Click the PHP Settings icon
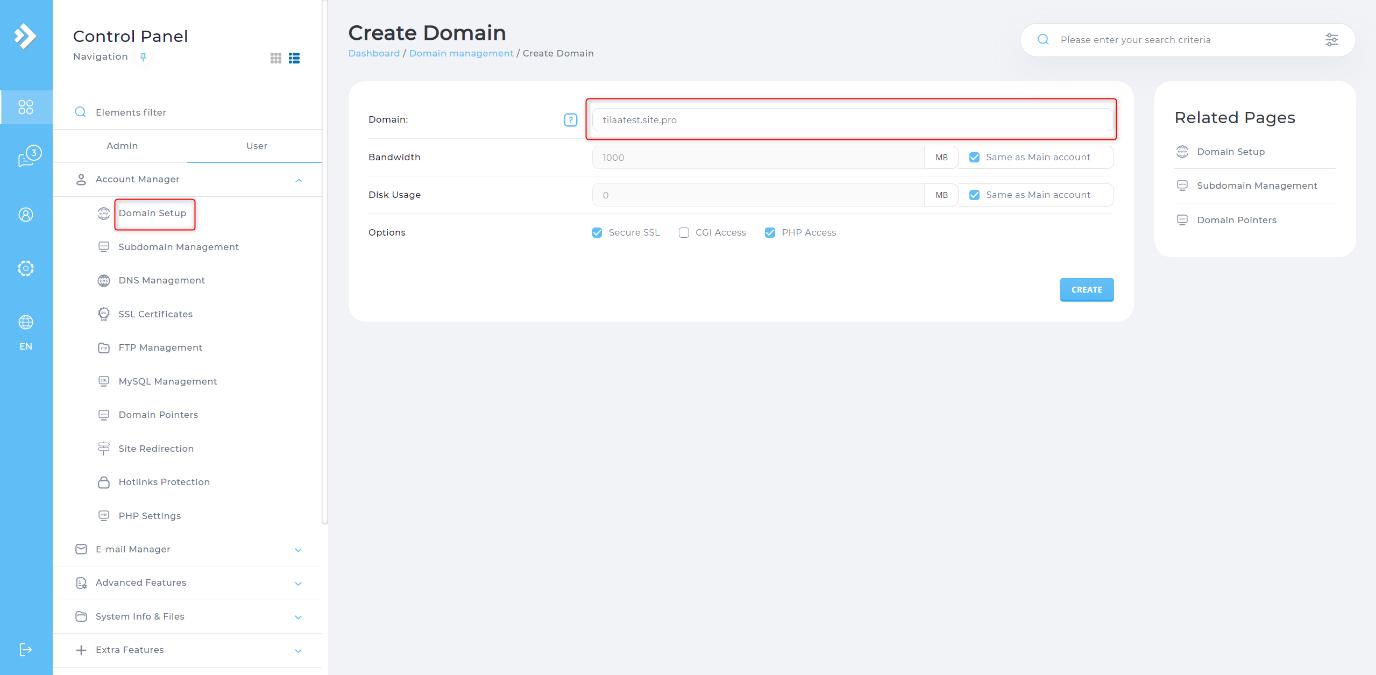Viewport: 1376px width, 675px height. coord(103,516)
